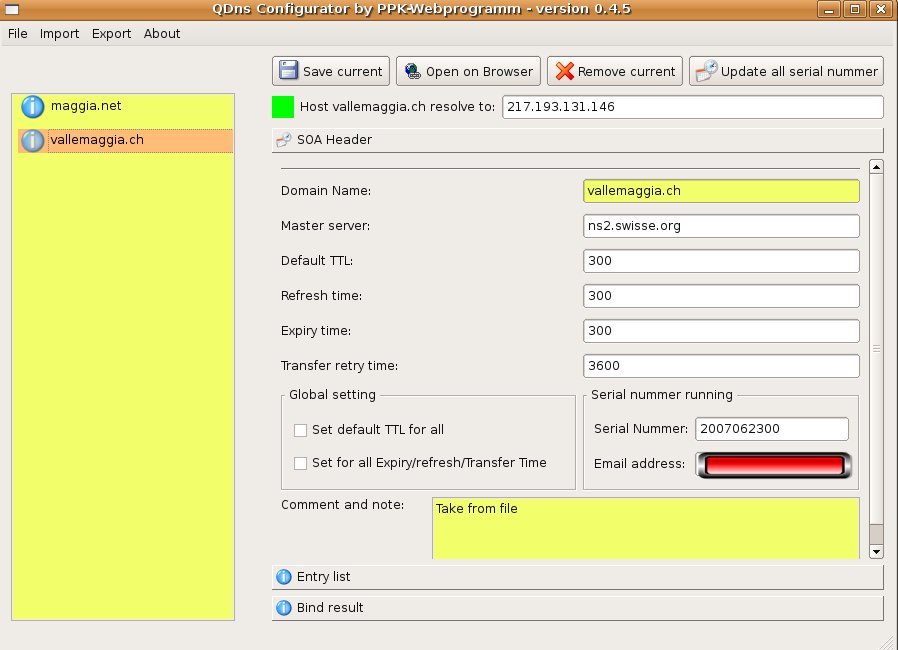Collapse the SOA Header section
Image resolution: width=898 pixels, height=650 pixels.
[x=577, y=140]
